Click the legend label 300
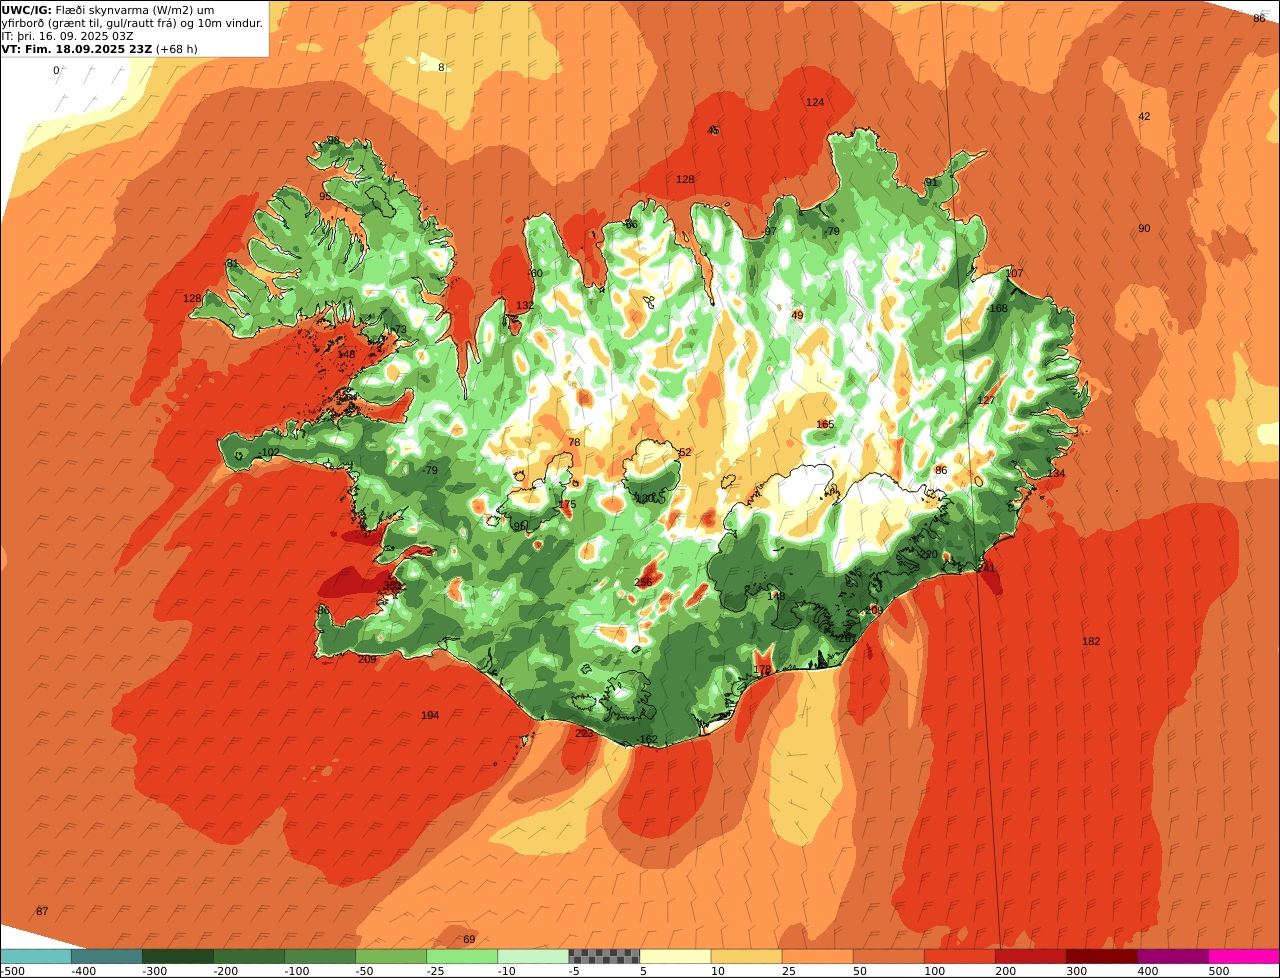 (x=1075, y=971)
